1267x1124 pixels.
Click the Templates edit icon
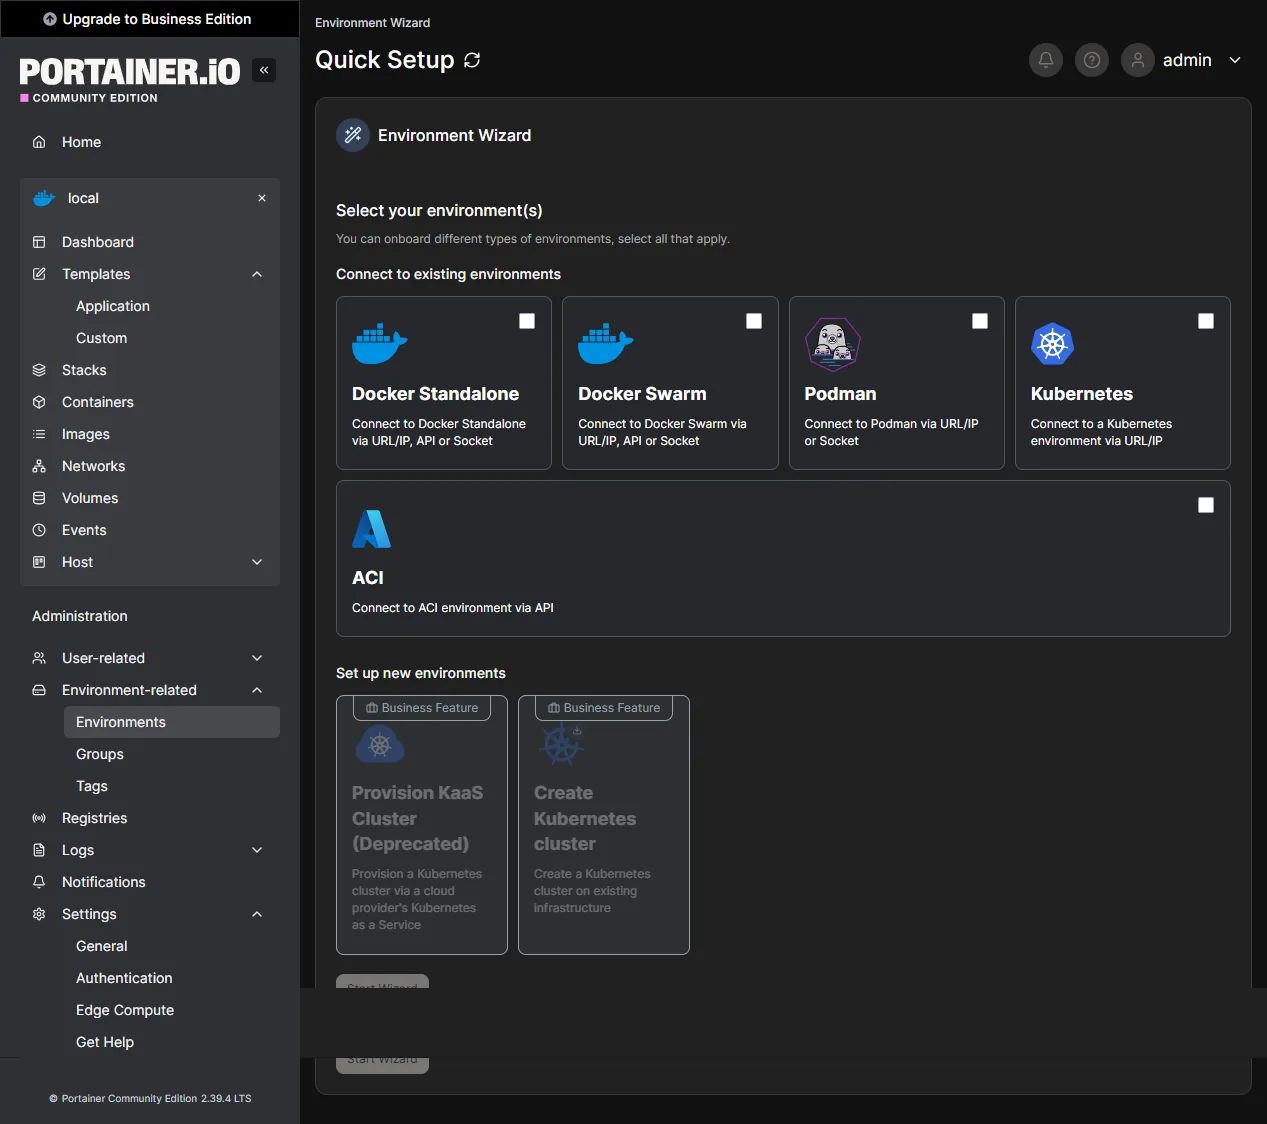tap(39, 274)
